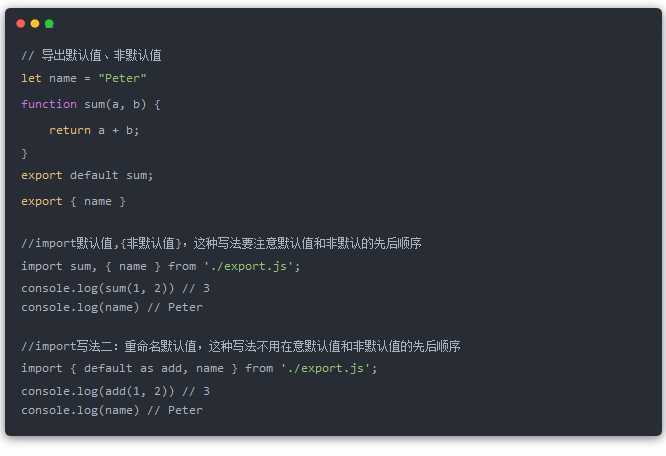Click the 'function' keyword before sum
Viewport: 666px width, 456px height.
[48, 104]
